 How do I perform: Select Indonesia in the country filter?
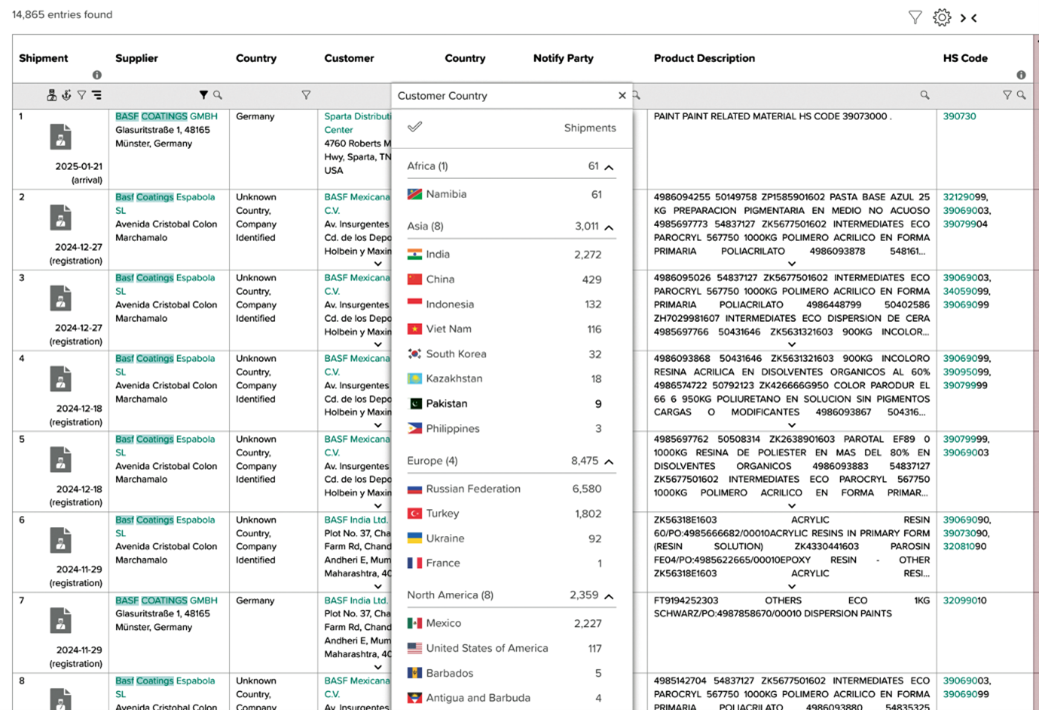pyautogui.click(x=505, y=304)
